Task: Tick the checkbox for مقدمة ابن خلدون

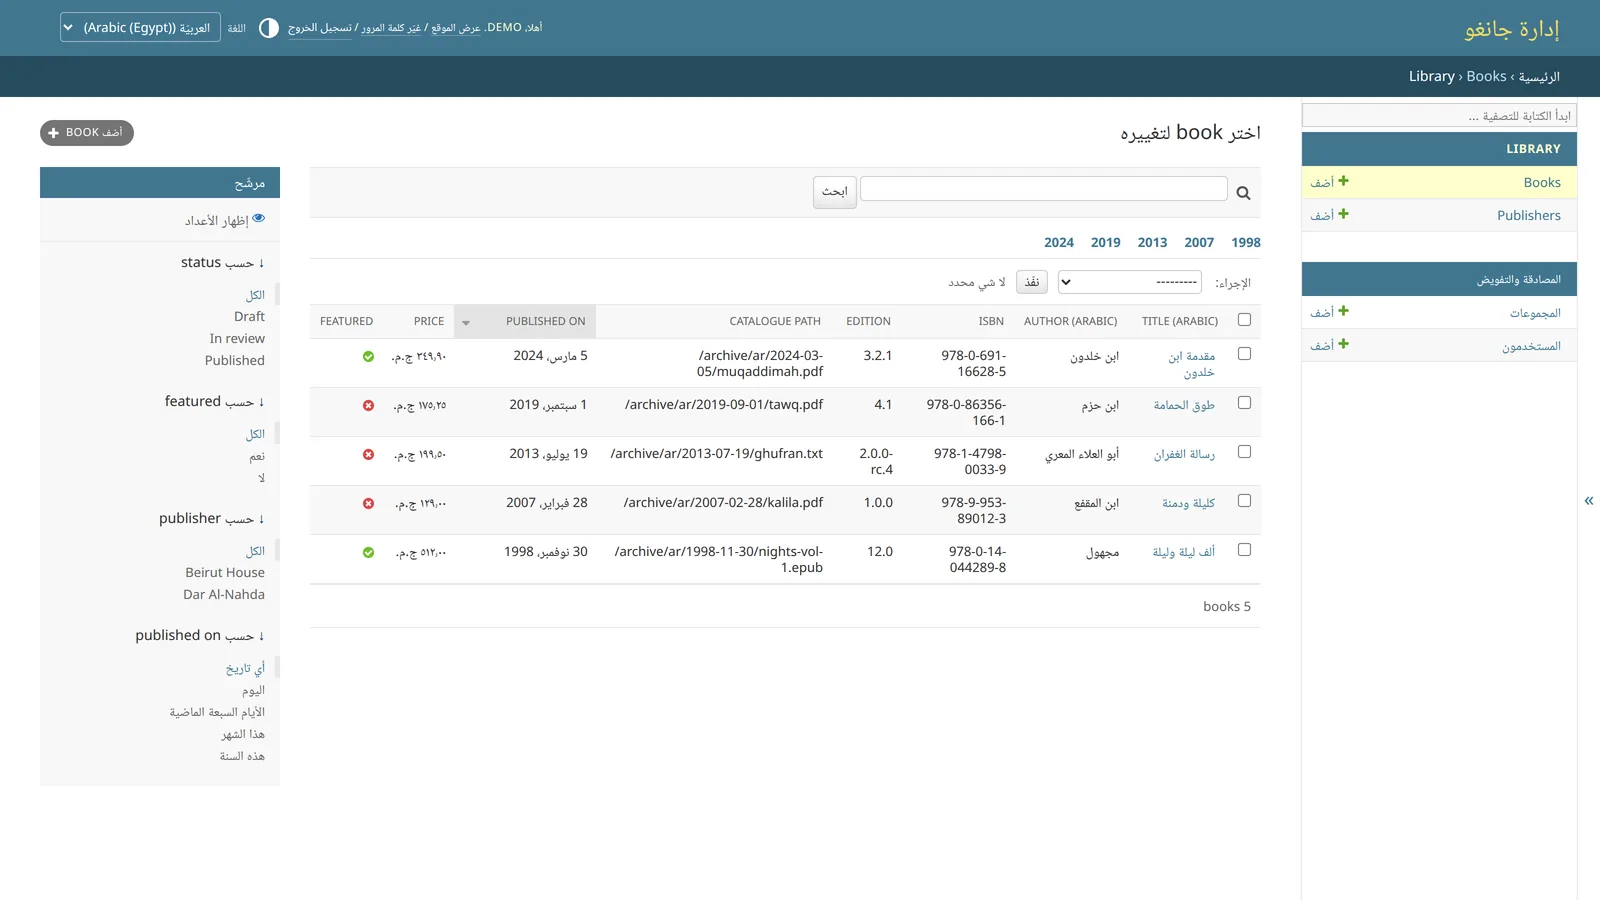Action: click(1244, 353)
